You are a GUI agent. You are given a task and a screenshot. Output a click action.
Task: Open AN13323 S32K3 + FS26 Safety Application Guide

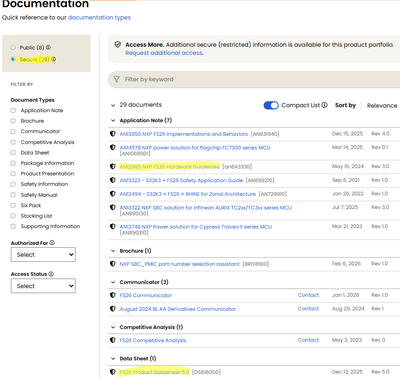coord(181,180)
